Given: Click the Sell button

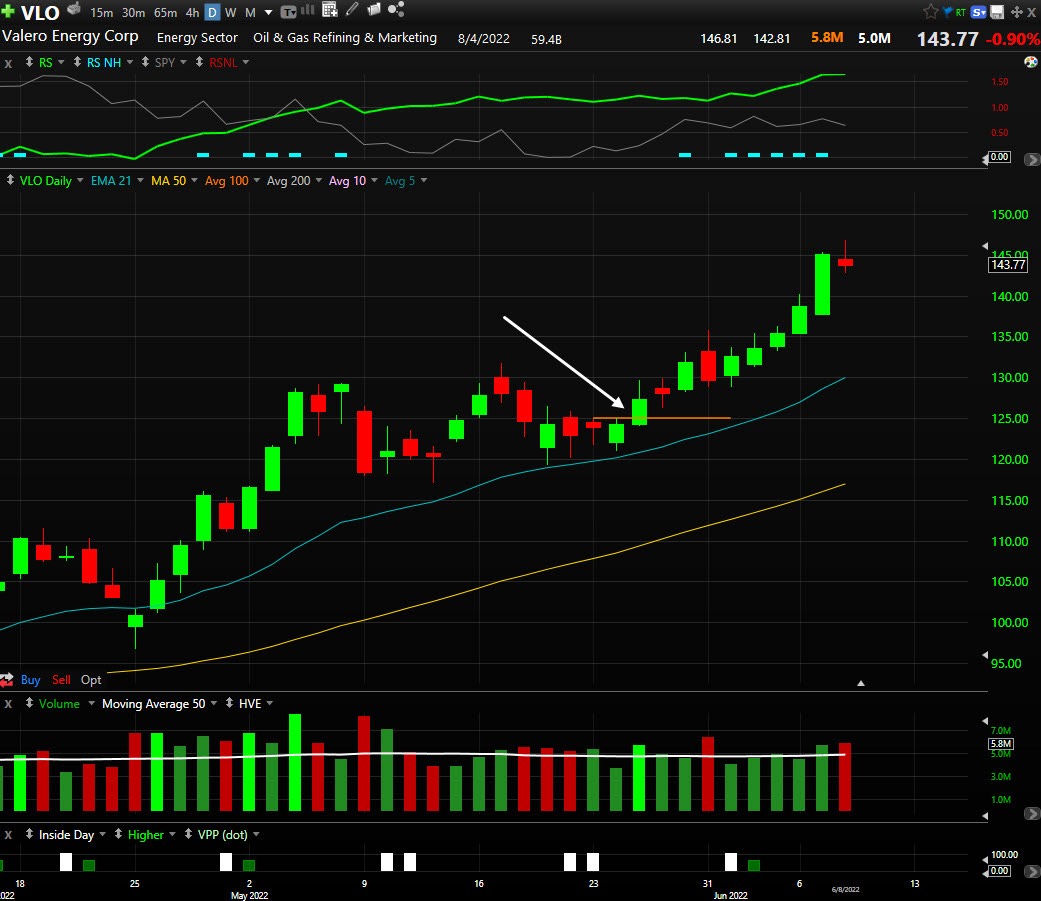Looking at the screenshot, I should tap(61, 680).
